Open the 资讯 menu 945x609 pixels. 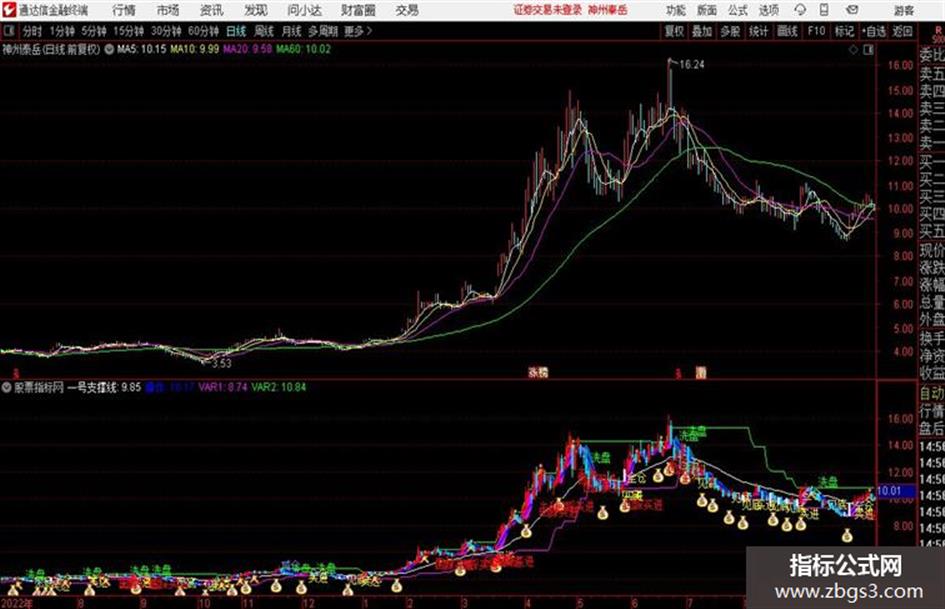(x=212, y=10)
